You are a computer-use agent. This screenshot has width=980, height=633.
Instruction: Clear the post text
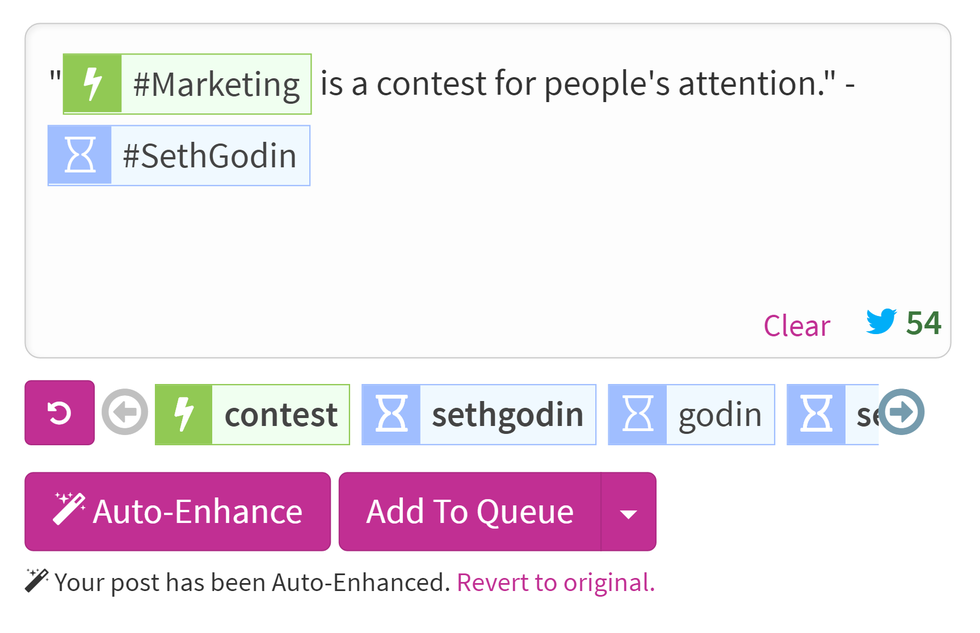pyautogui.click(x=796, y=325)
